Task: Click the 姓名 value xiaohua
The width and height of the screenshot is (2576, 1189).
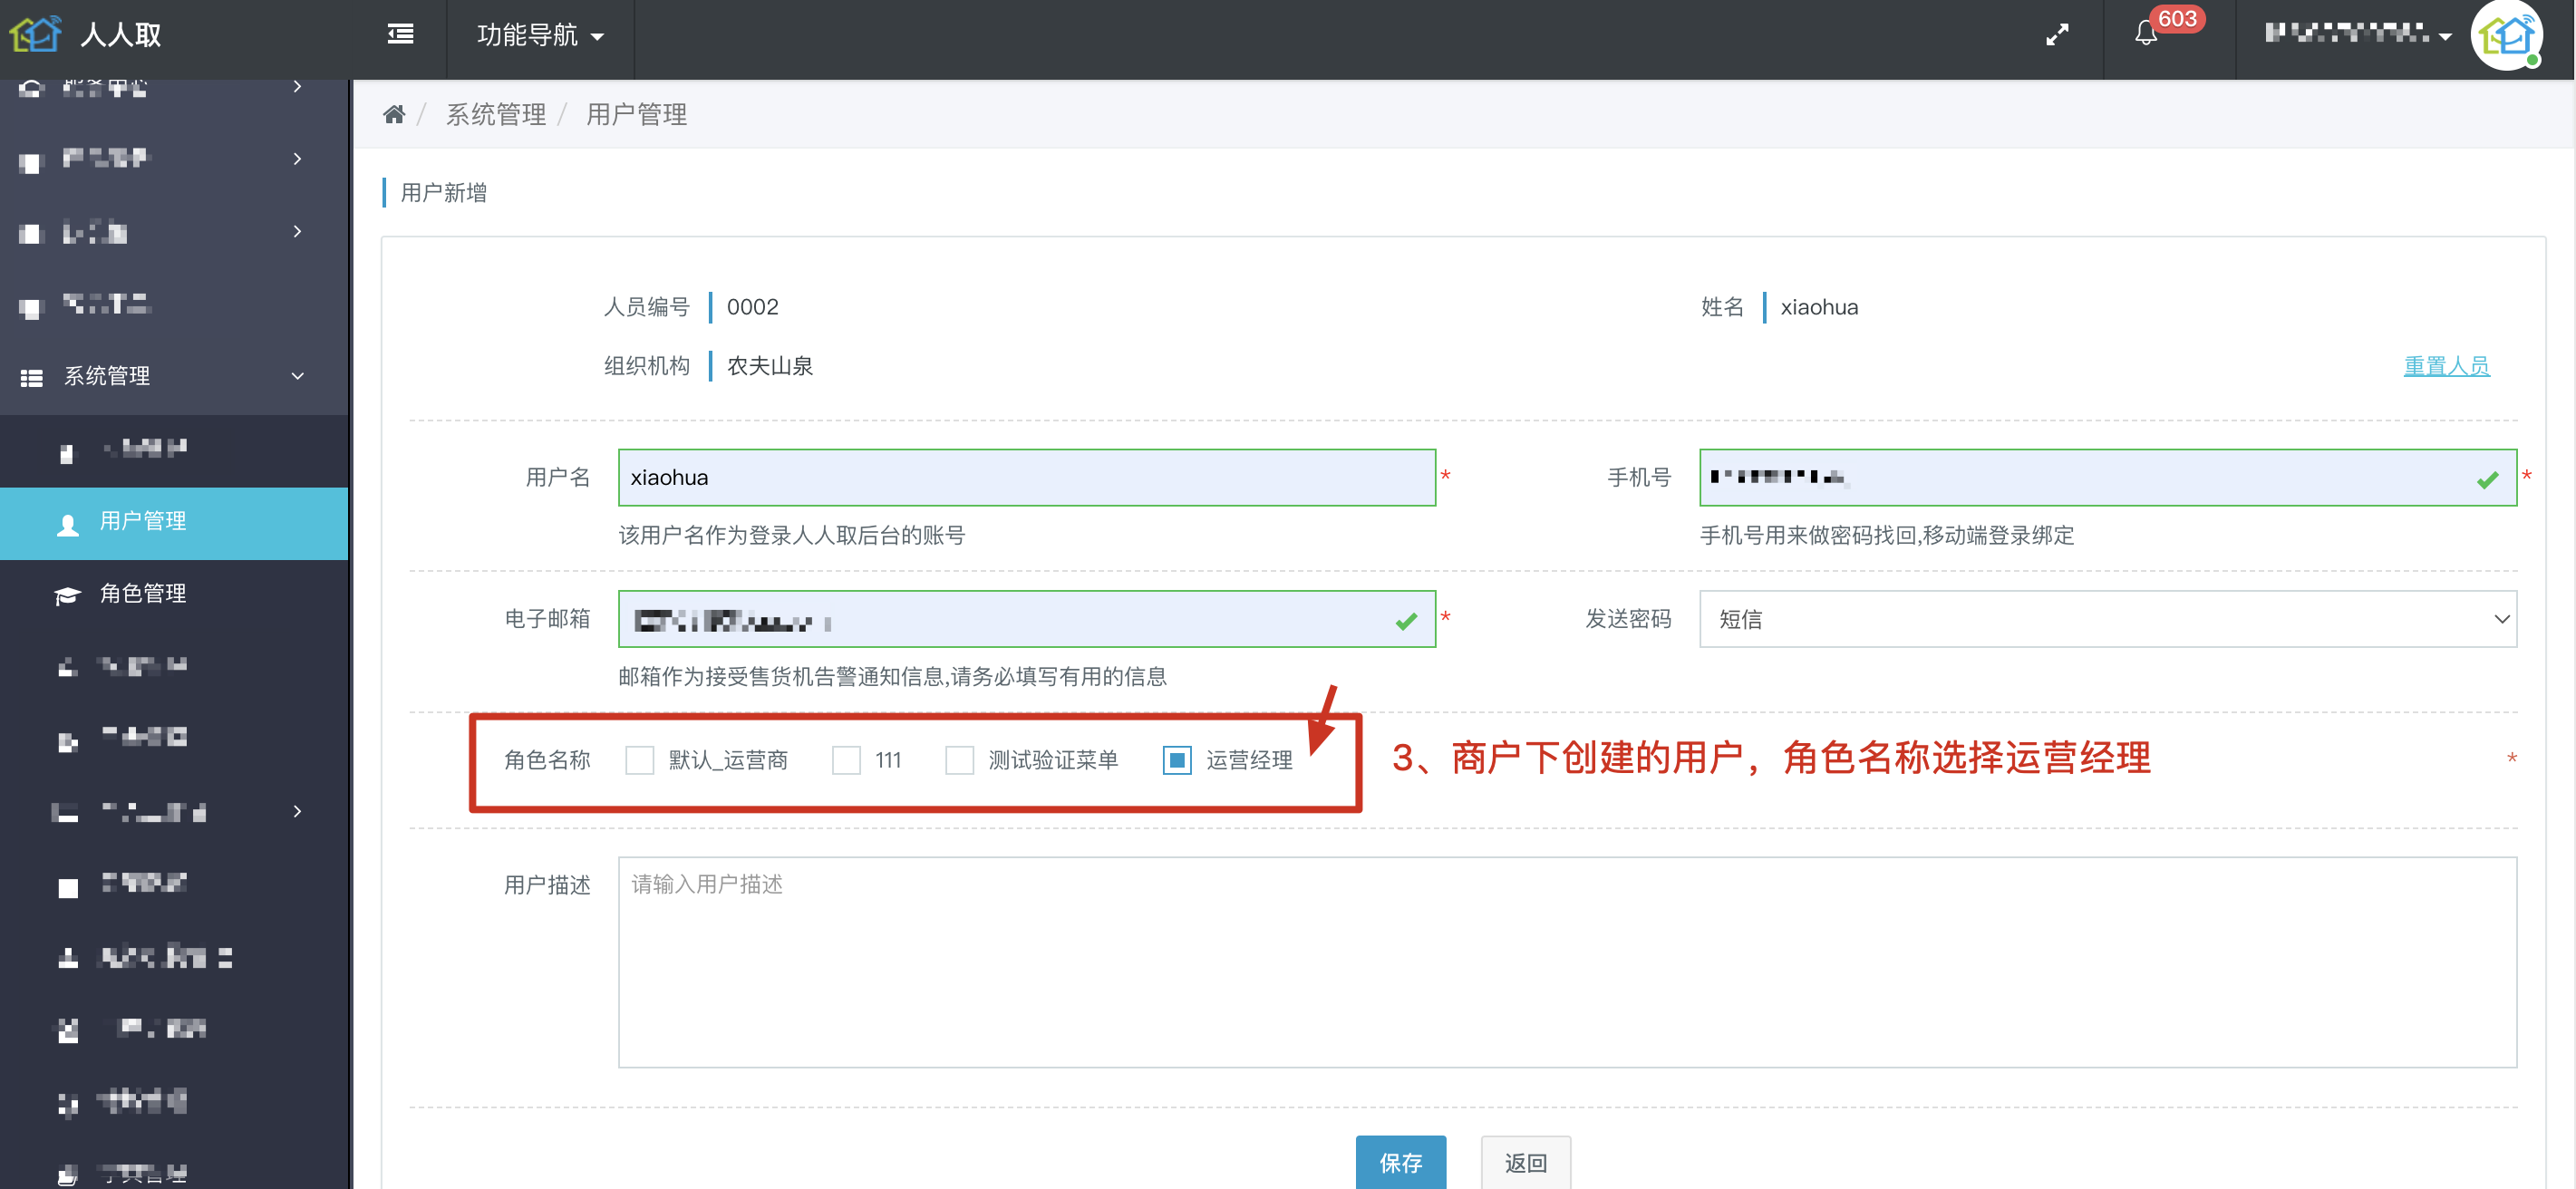Action: 1818,307
